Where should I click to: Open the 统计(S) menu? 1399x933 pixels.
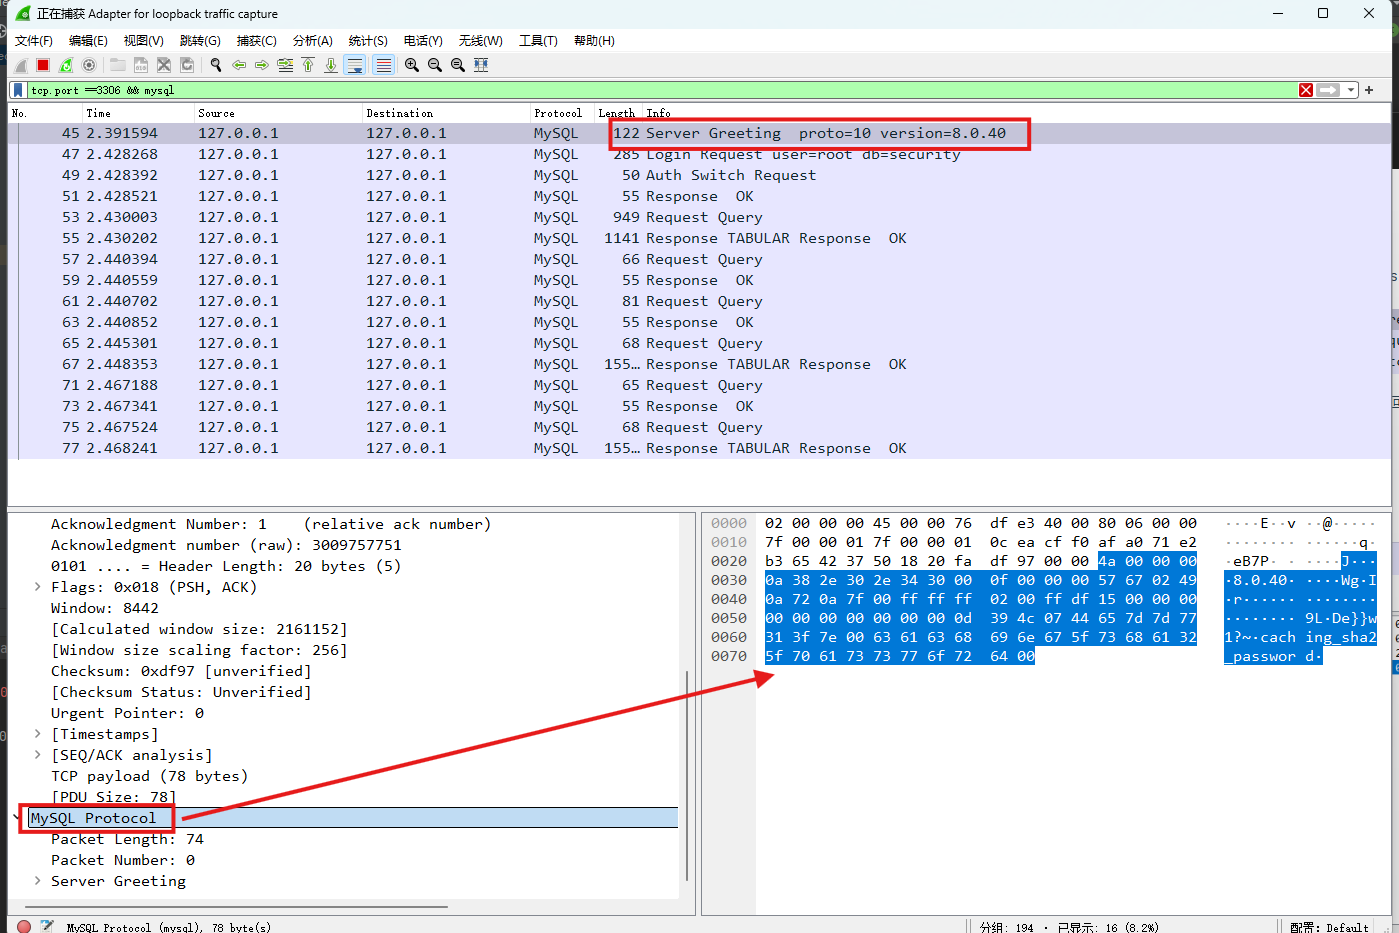tap(368, 41)
